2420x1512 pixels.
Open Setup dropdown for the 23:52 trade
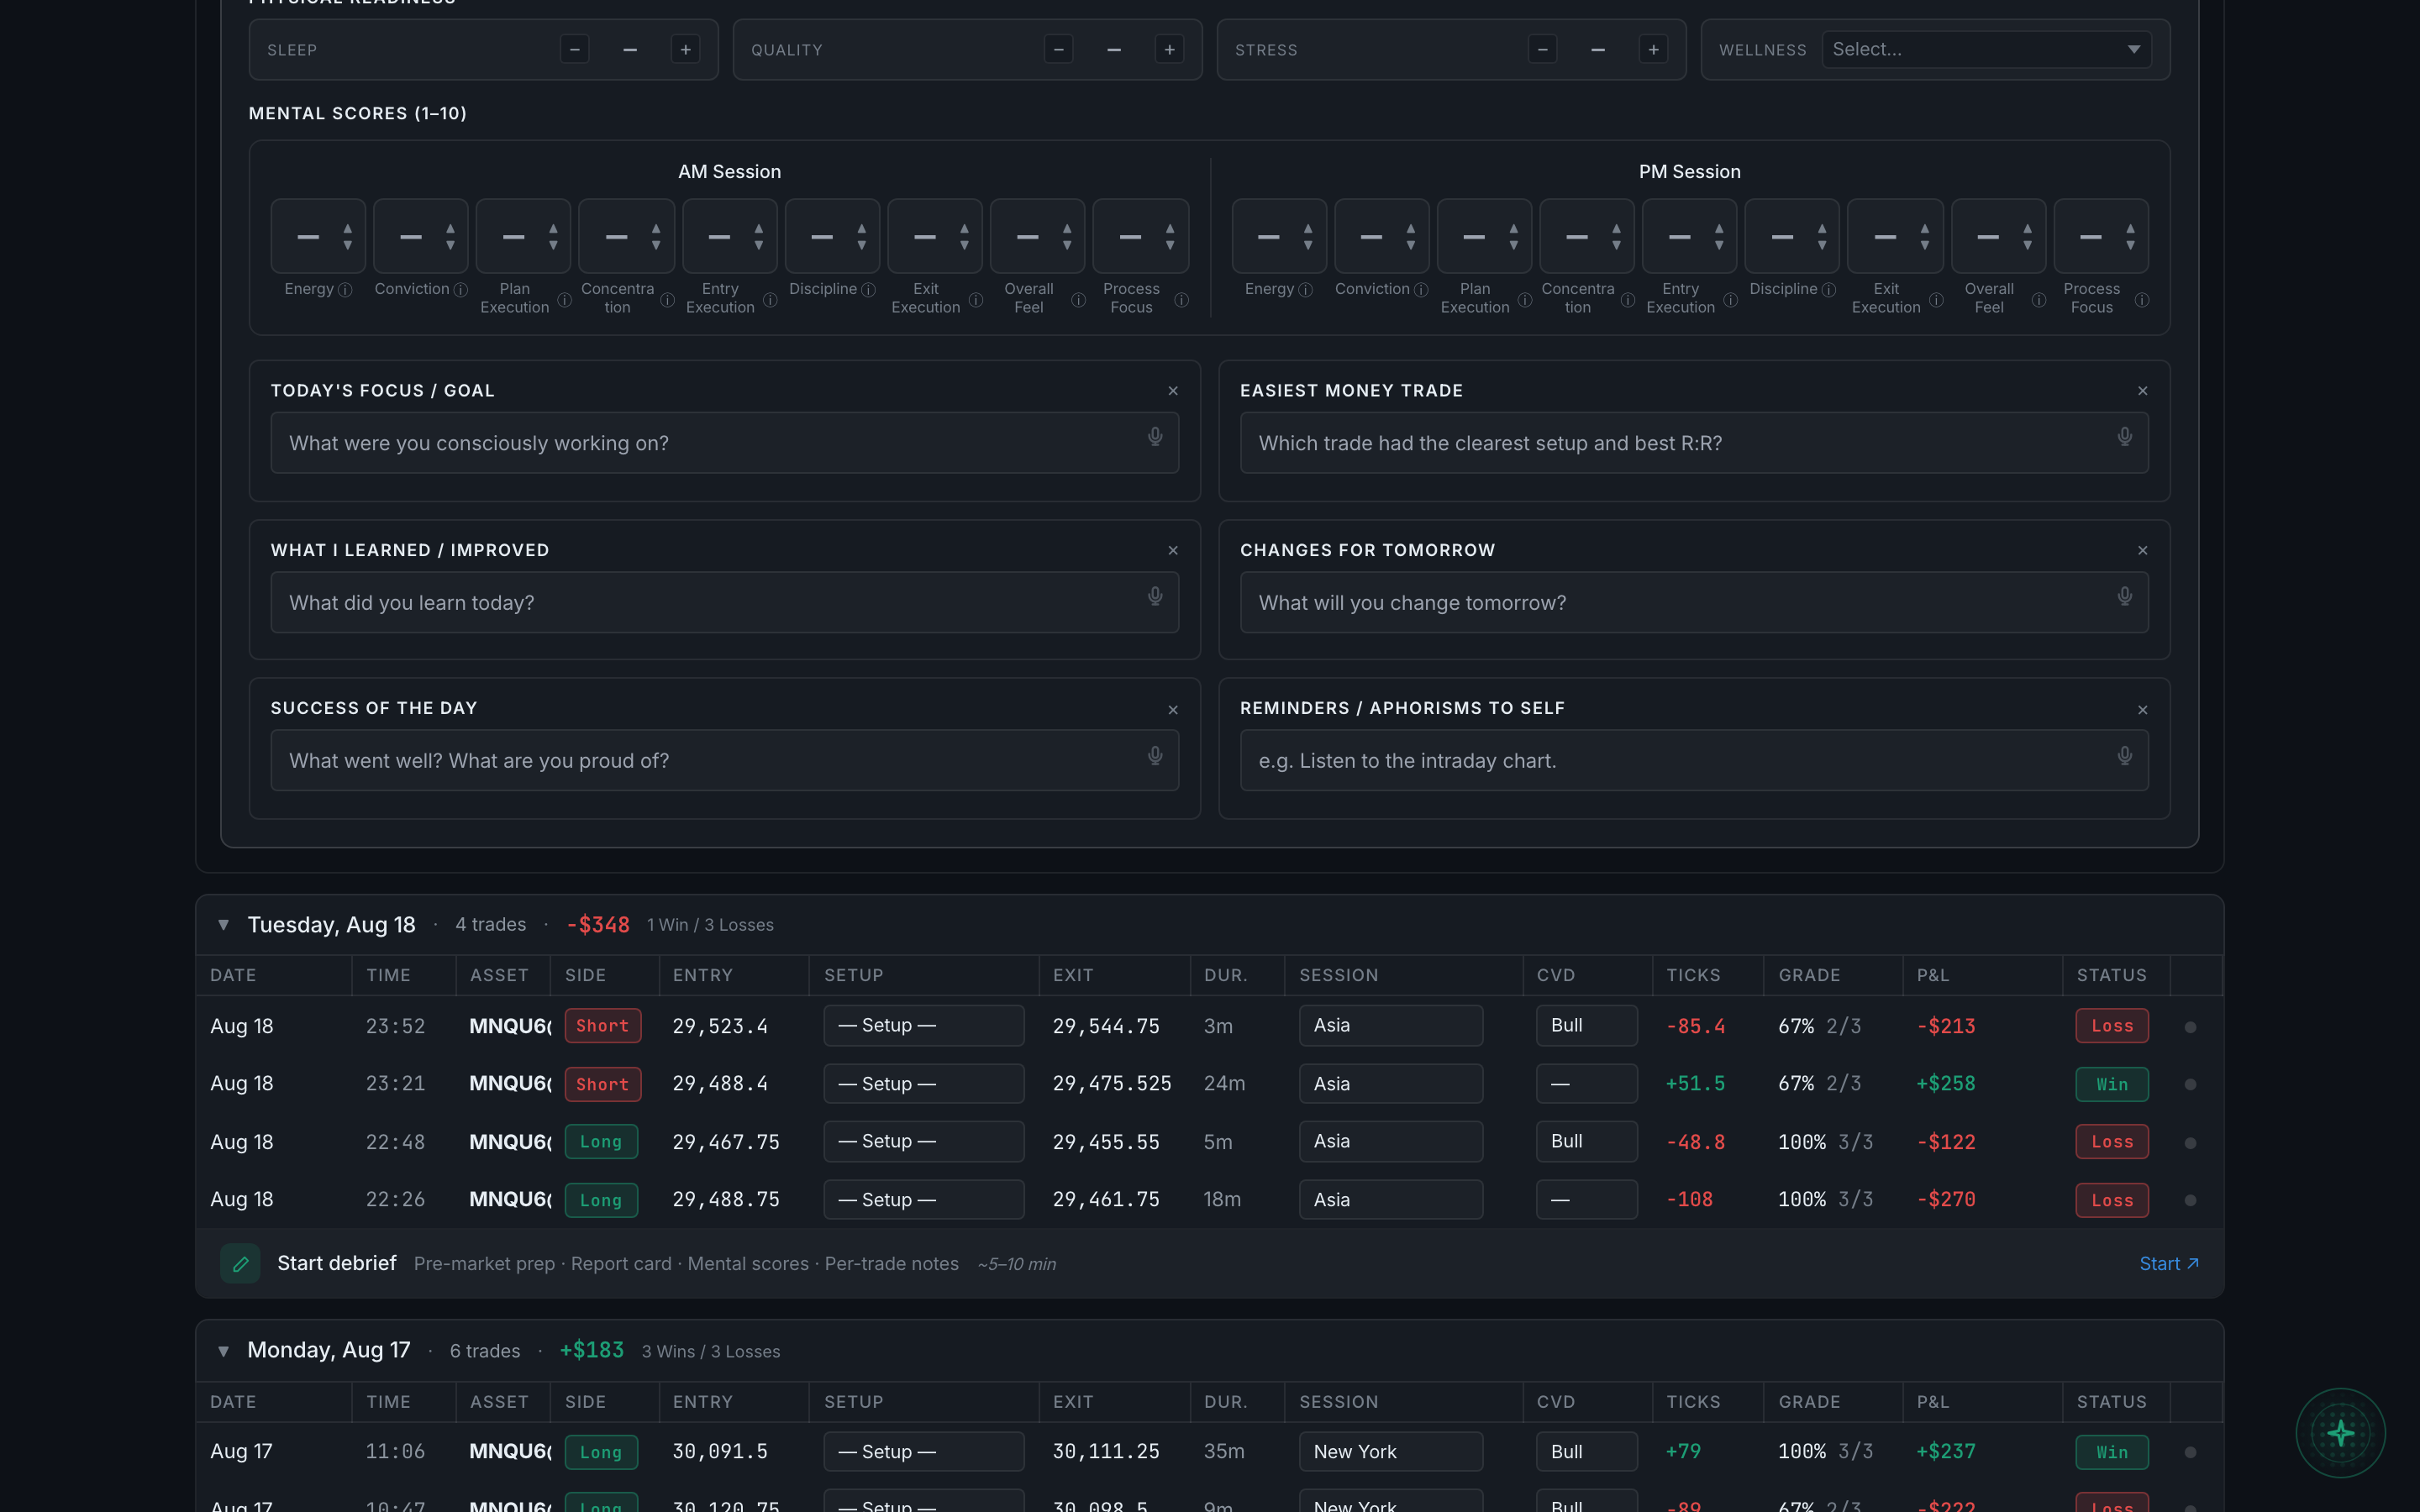[924, 1026]
